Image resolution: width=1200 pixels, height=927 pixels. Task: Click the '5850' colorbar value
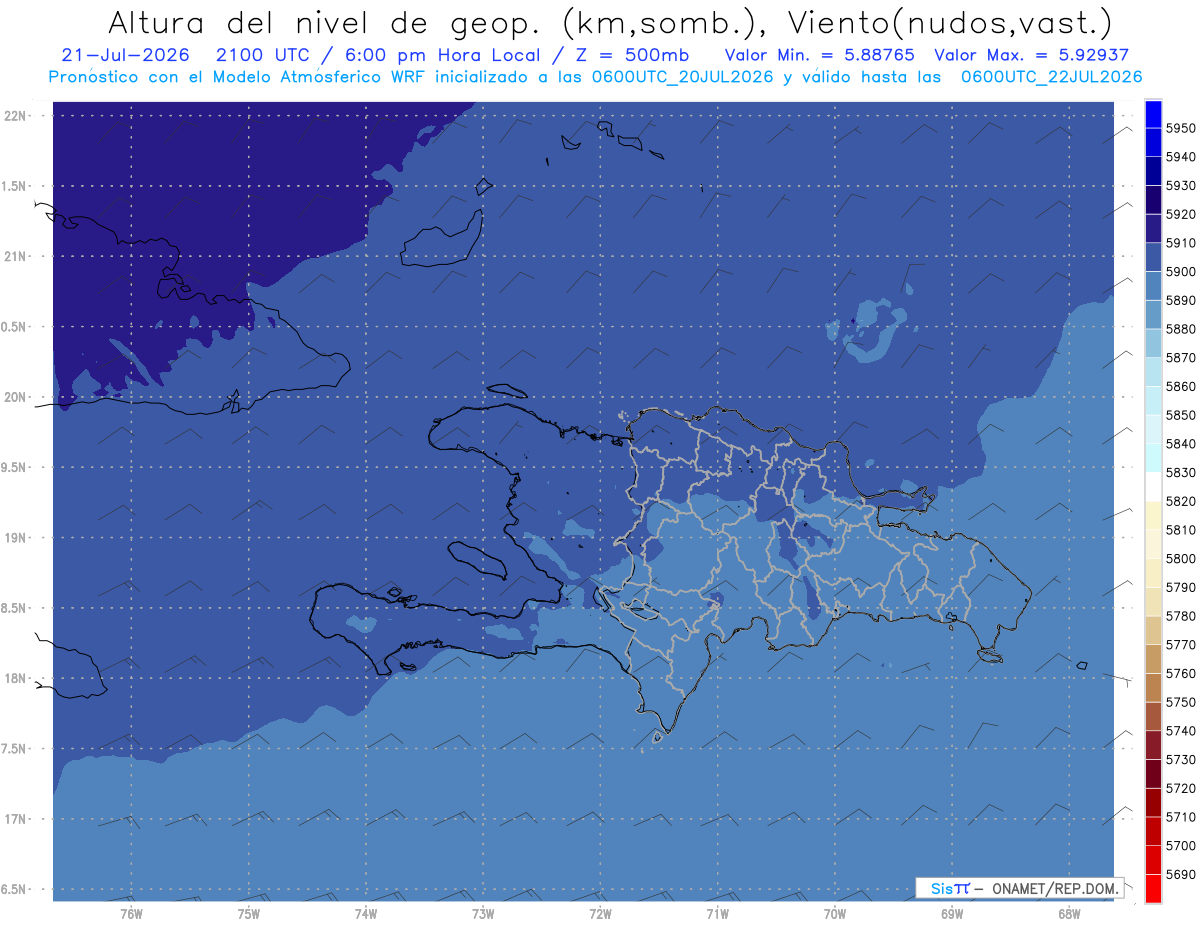point(1180,415)
